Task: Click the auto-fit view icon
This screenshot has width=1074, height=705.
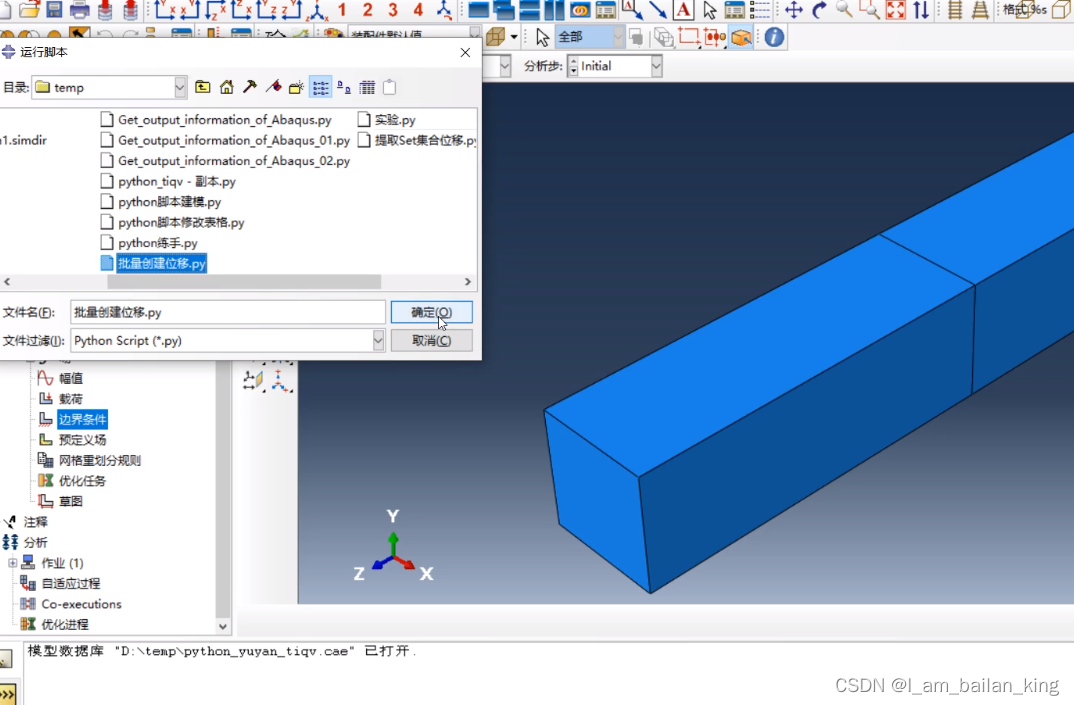Action: [x=896, y=10]
